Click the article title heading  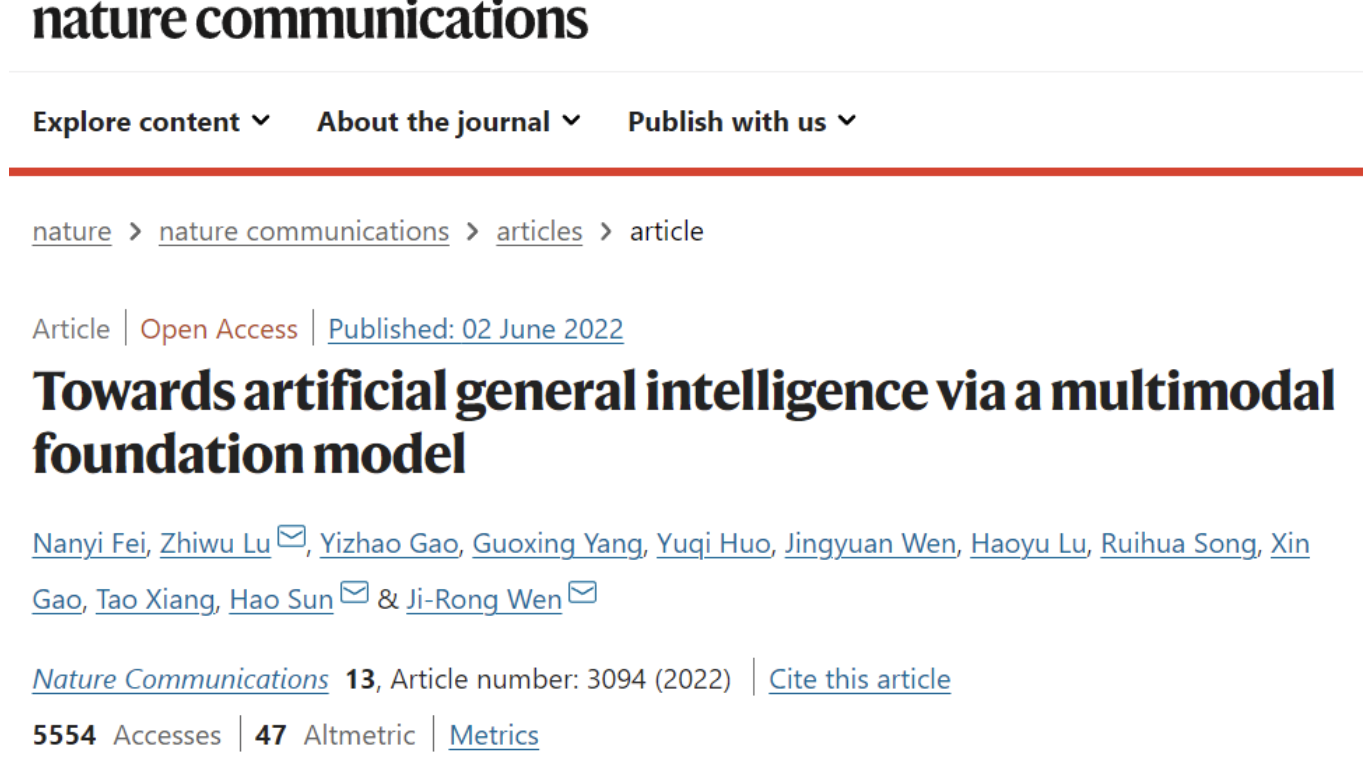(x=684, y=421)
